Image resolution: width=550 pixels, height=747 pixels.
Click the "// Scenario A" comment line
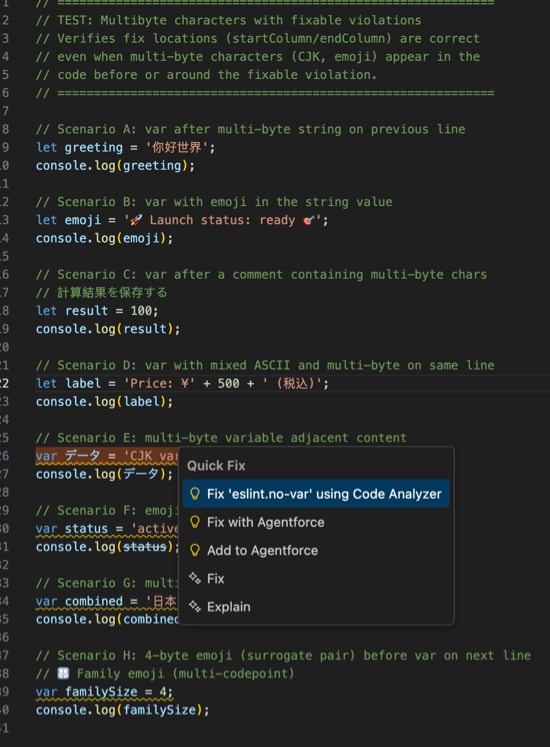[251, 129]
